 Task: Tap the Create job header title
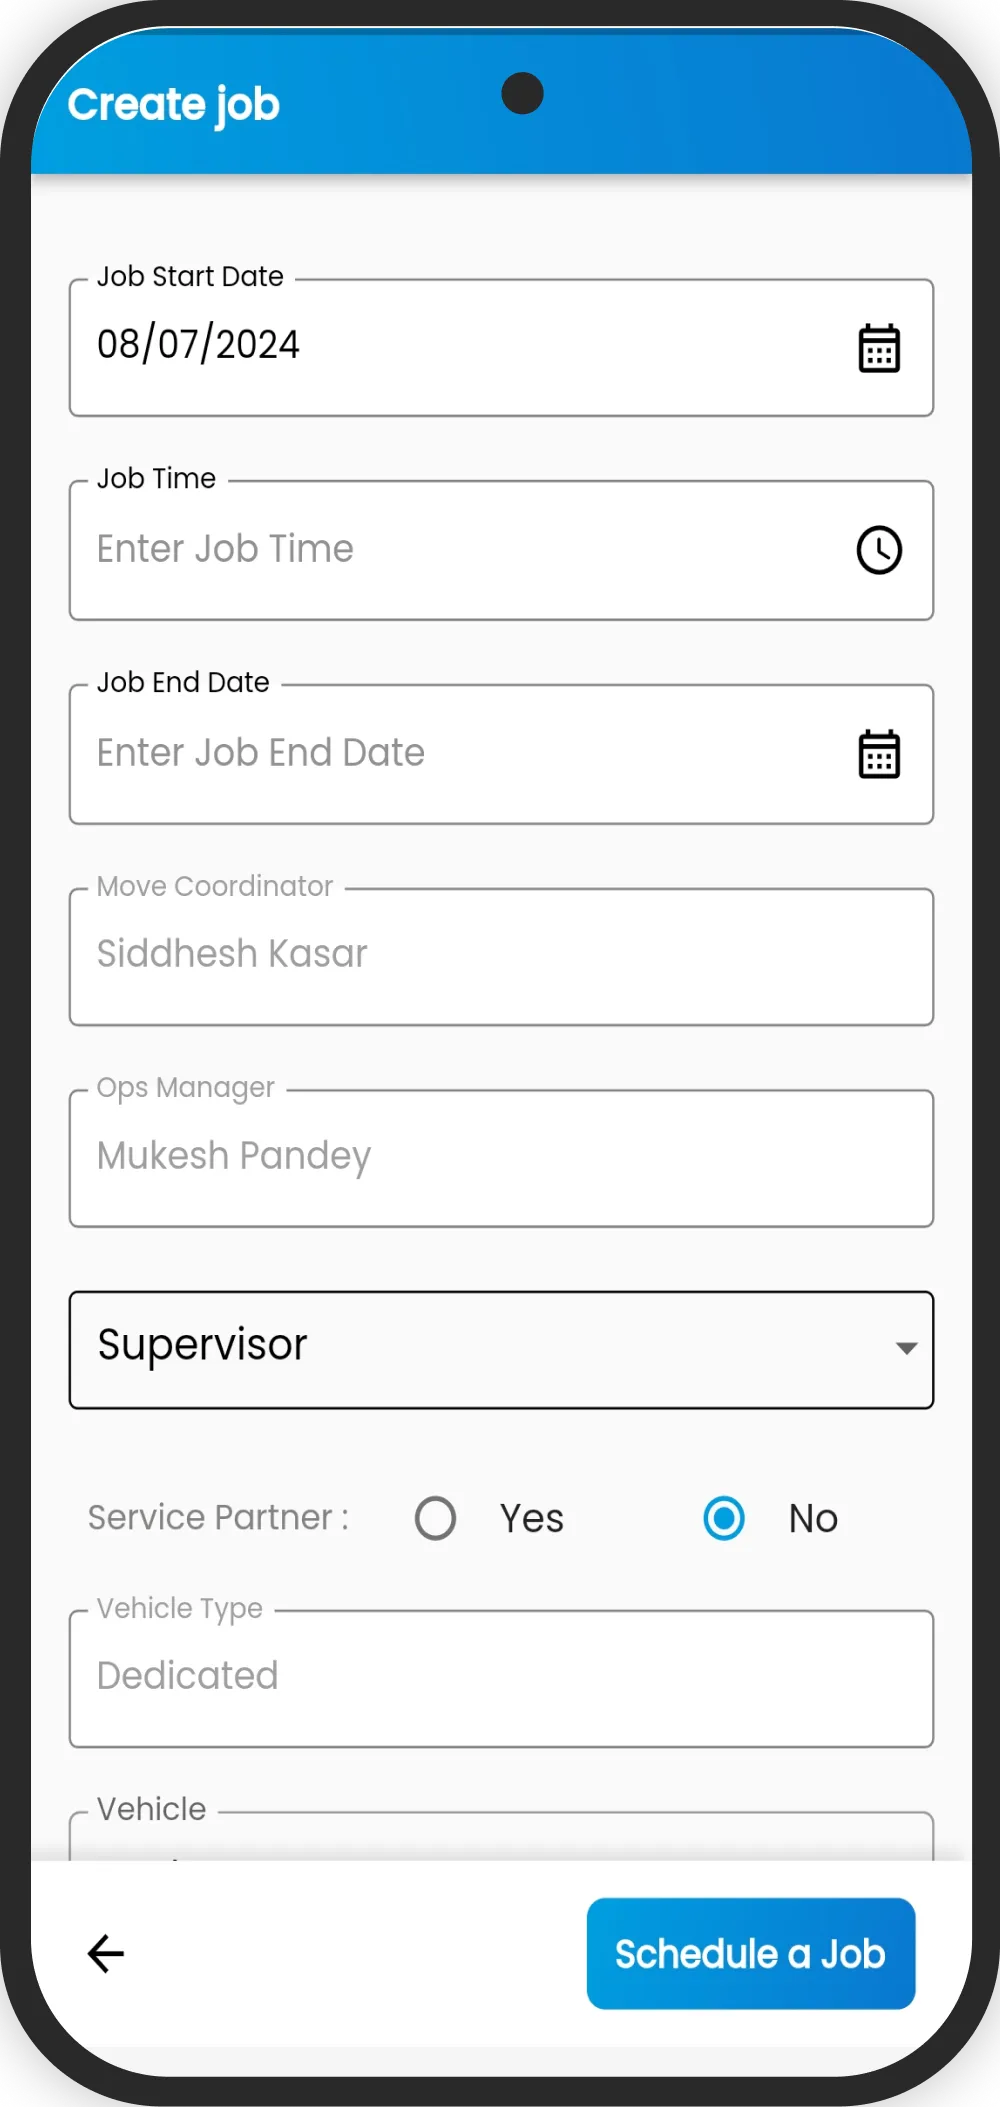[x=174, y=105]
